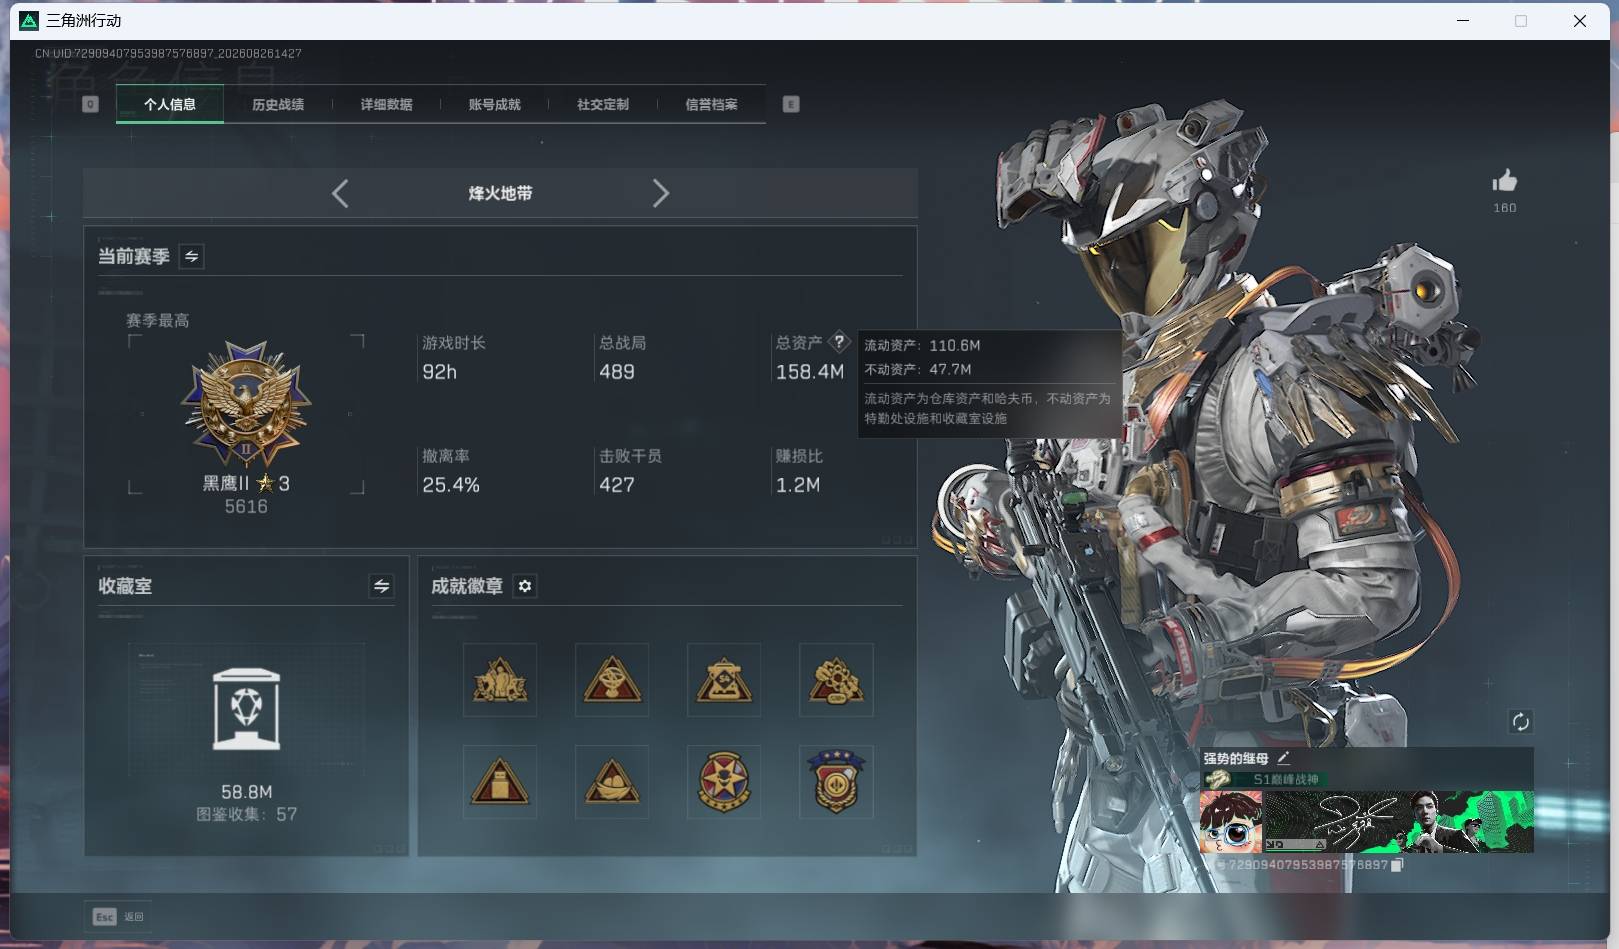The image size is (1619, 949).
Task: Select the third badge in top row
Action: click(x=724, y=680)
